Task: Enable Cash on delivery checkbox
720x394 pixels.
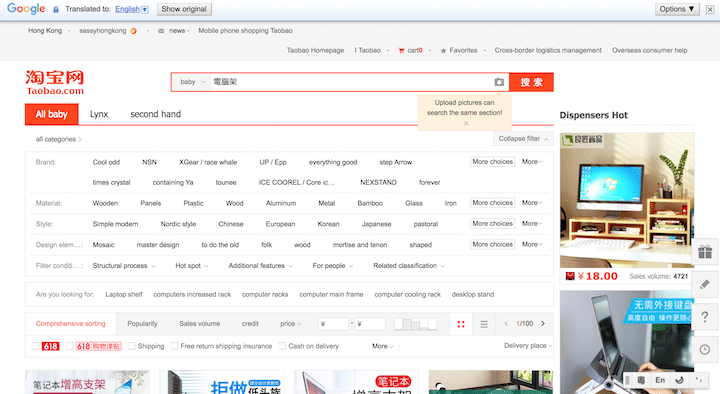Action: pos(282,346)
